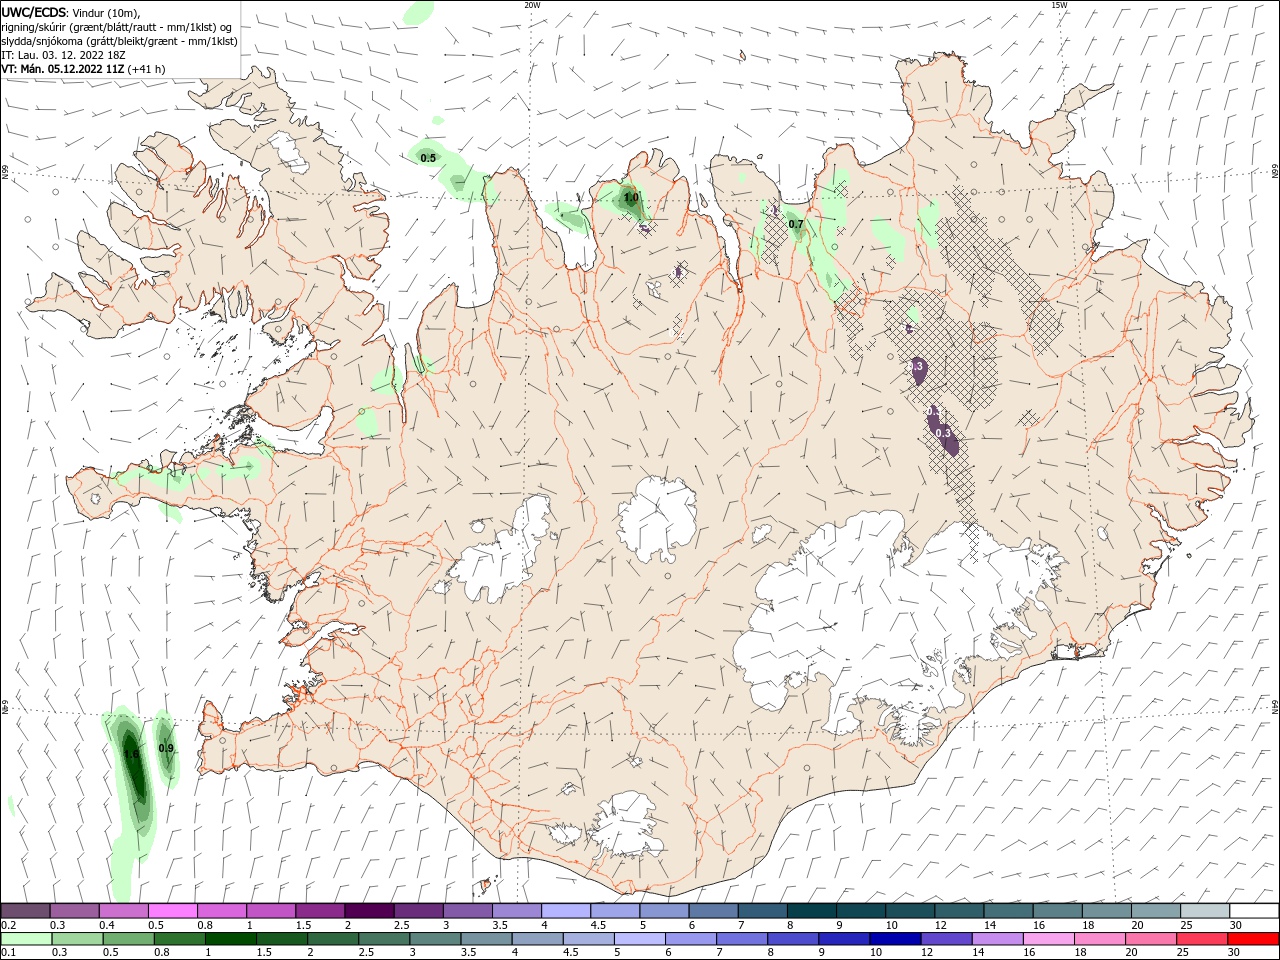The height and width of the screenshot is (960, 1280).
Task: Select the rain scale swatch starting at 18
Action: point(1100,939)
